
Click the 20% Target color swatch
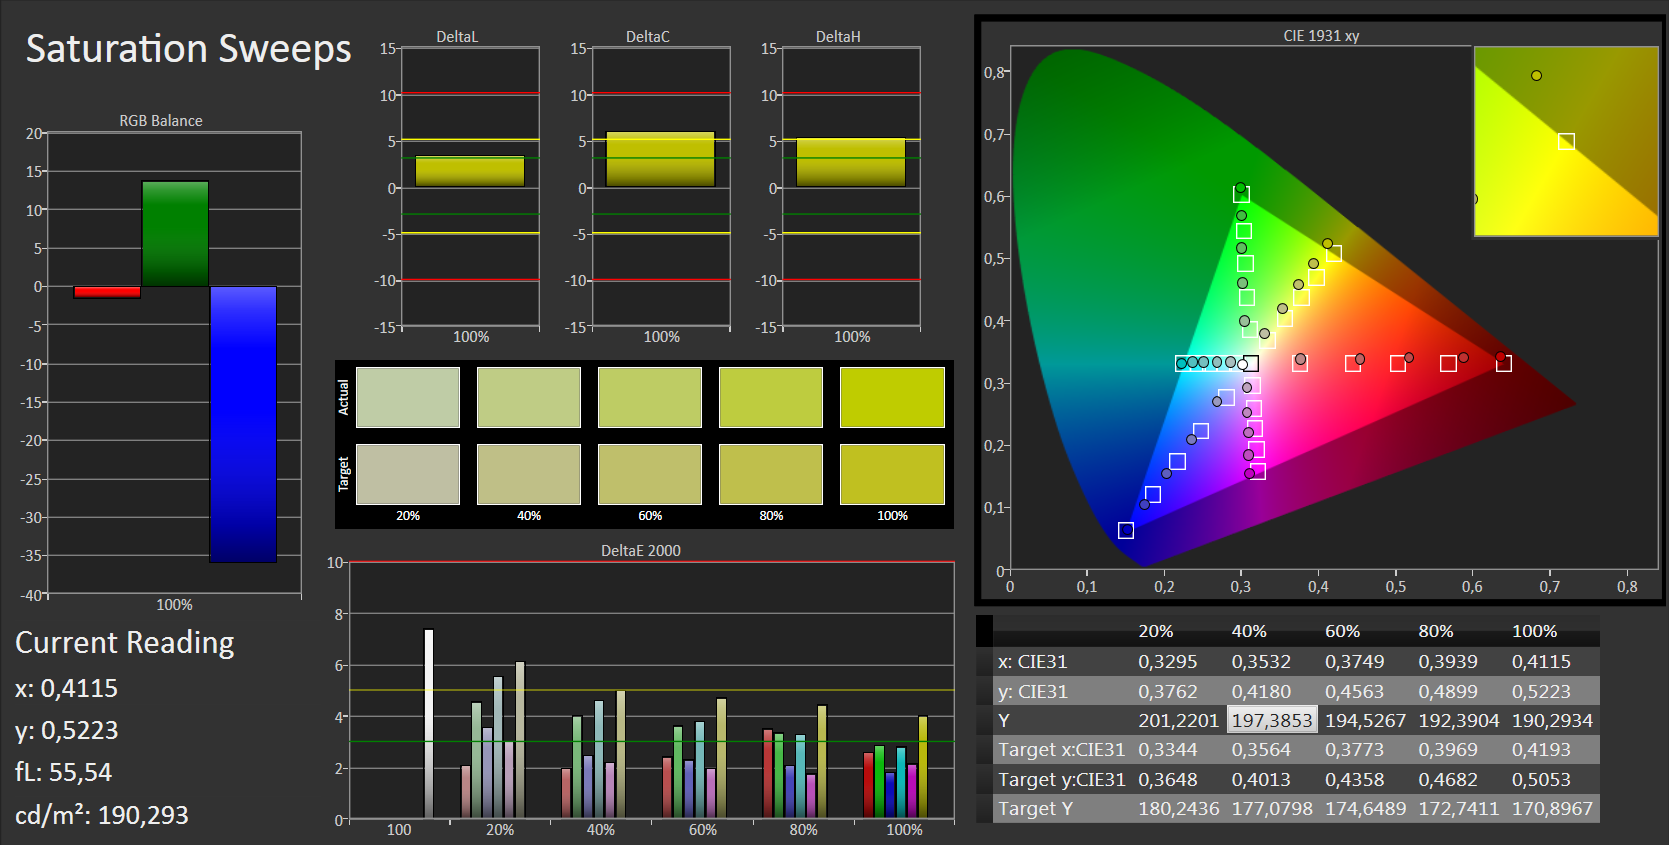[408, 474]
